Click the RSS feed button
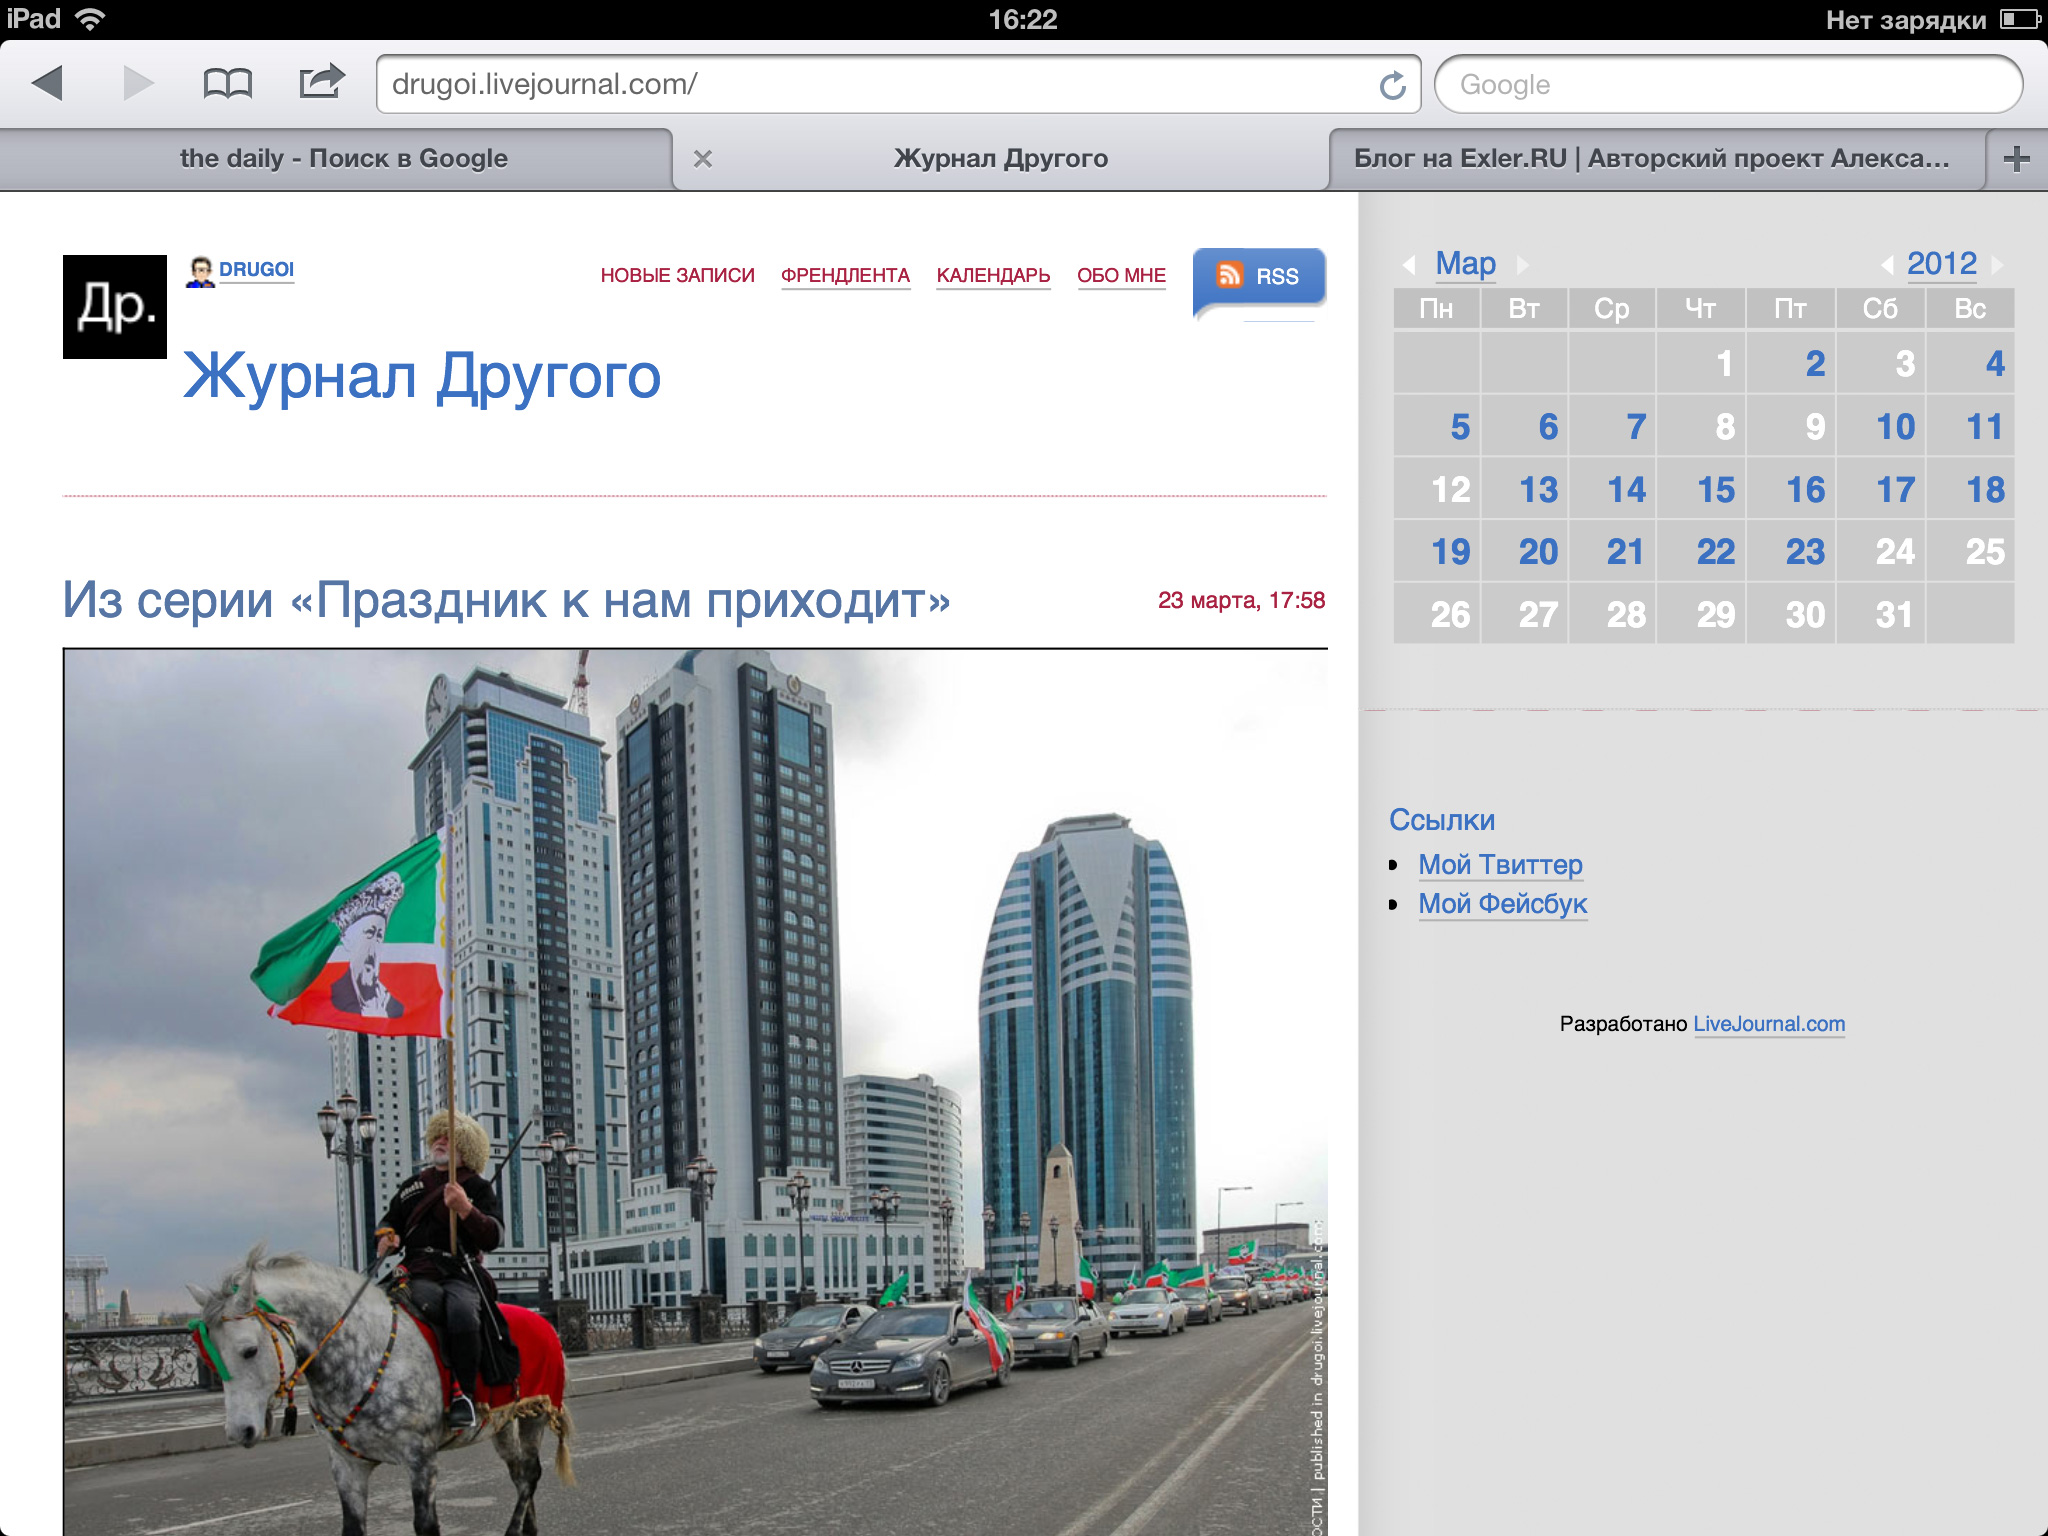2048x1536 pixels. coord(1259,276)
